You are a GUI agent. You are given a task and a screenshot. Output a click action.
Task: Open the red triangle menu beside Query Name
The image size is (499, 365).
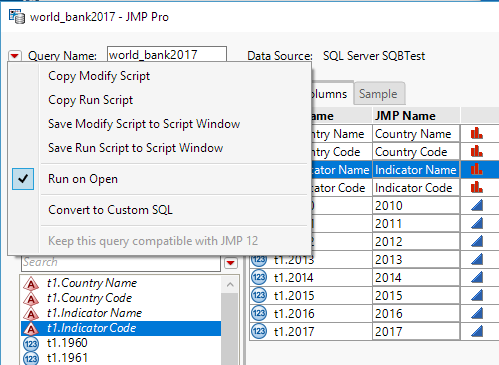[x=15, y=56]
